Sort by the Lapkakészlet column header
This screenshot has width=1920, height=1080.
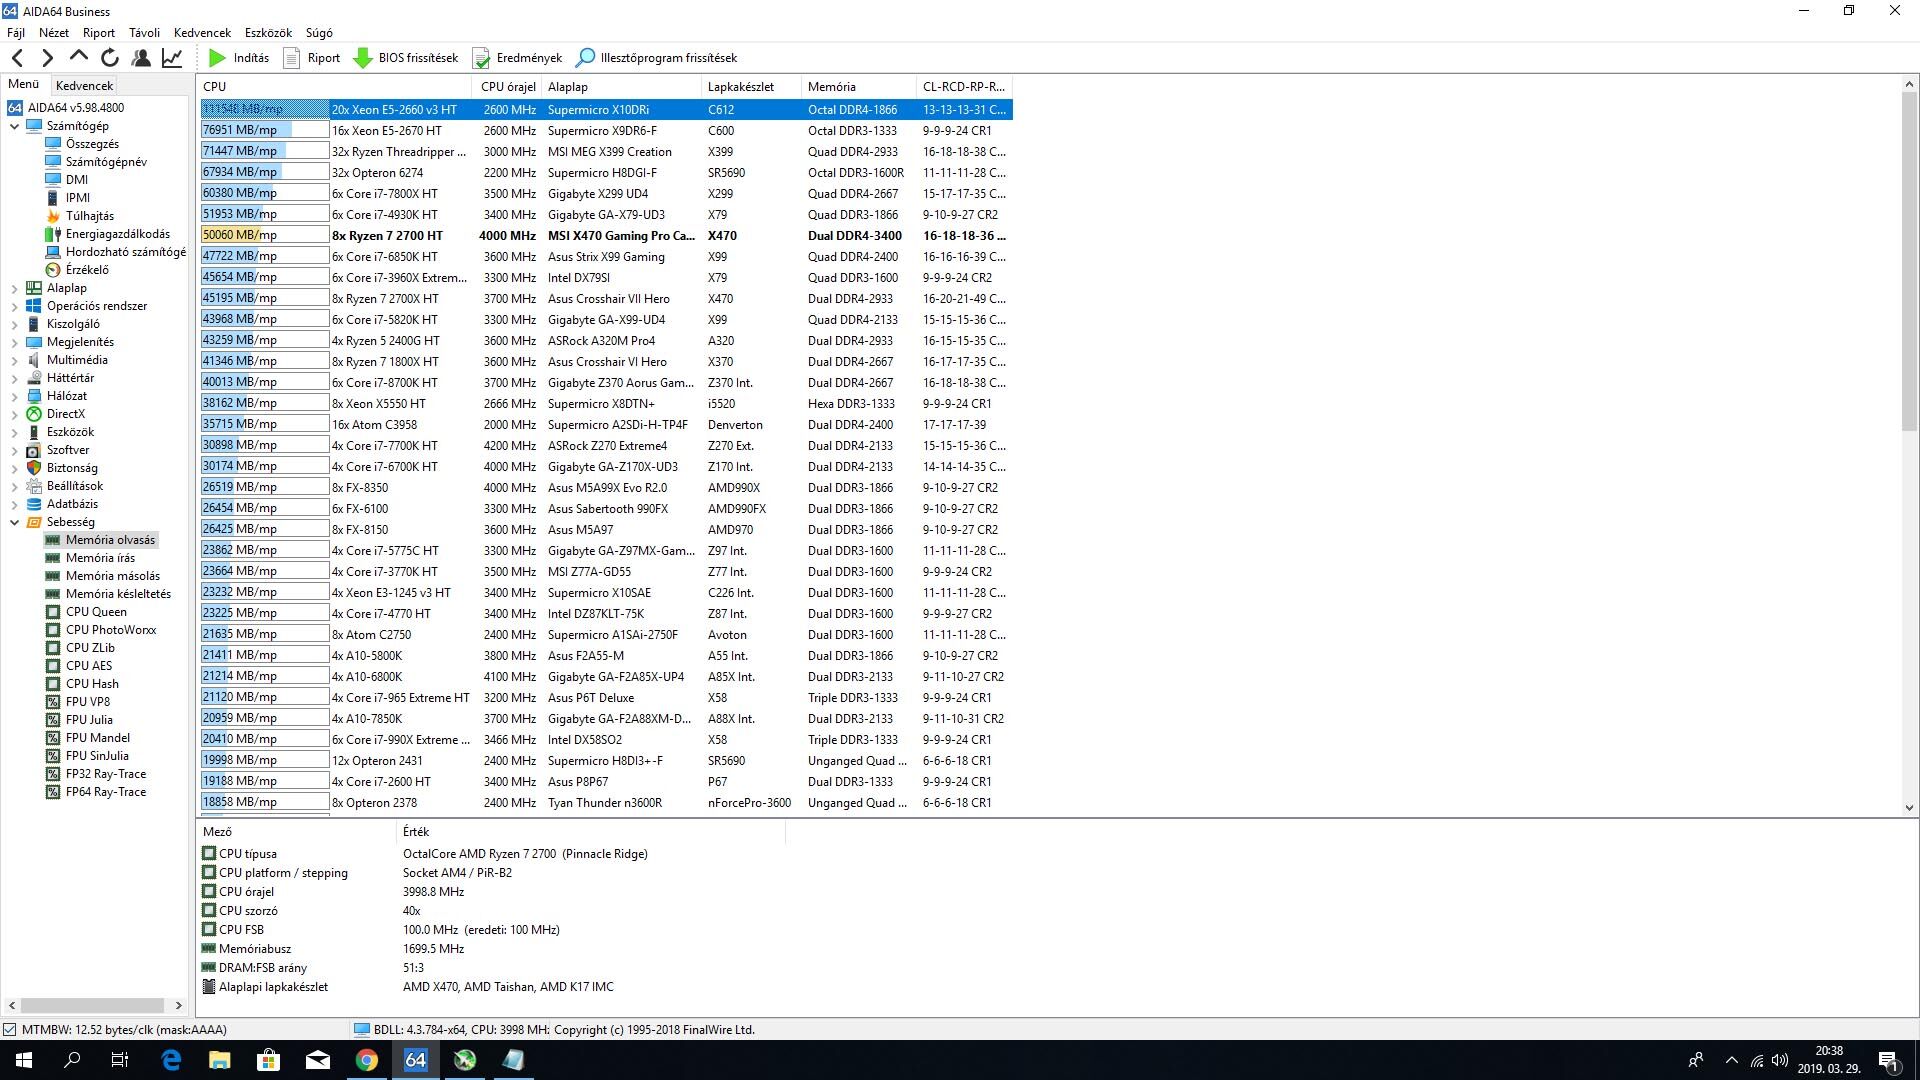pos(750,87)
